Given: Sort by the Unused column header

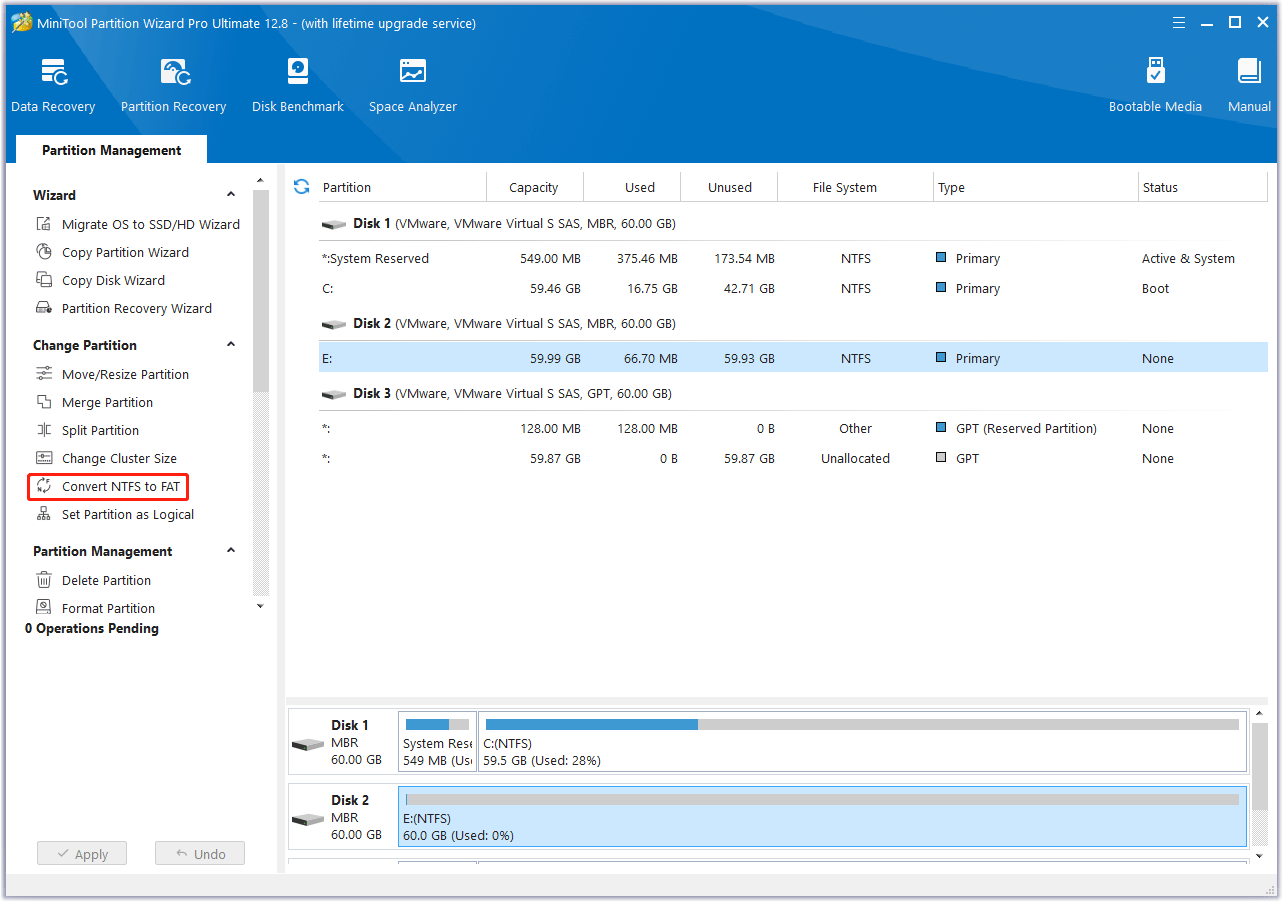Looking at the screenshot, I should (x=730, y=187).
